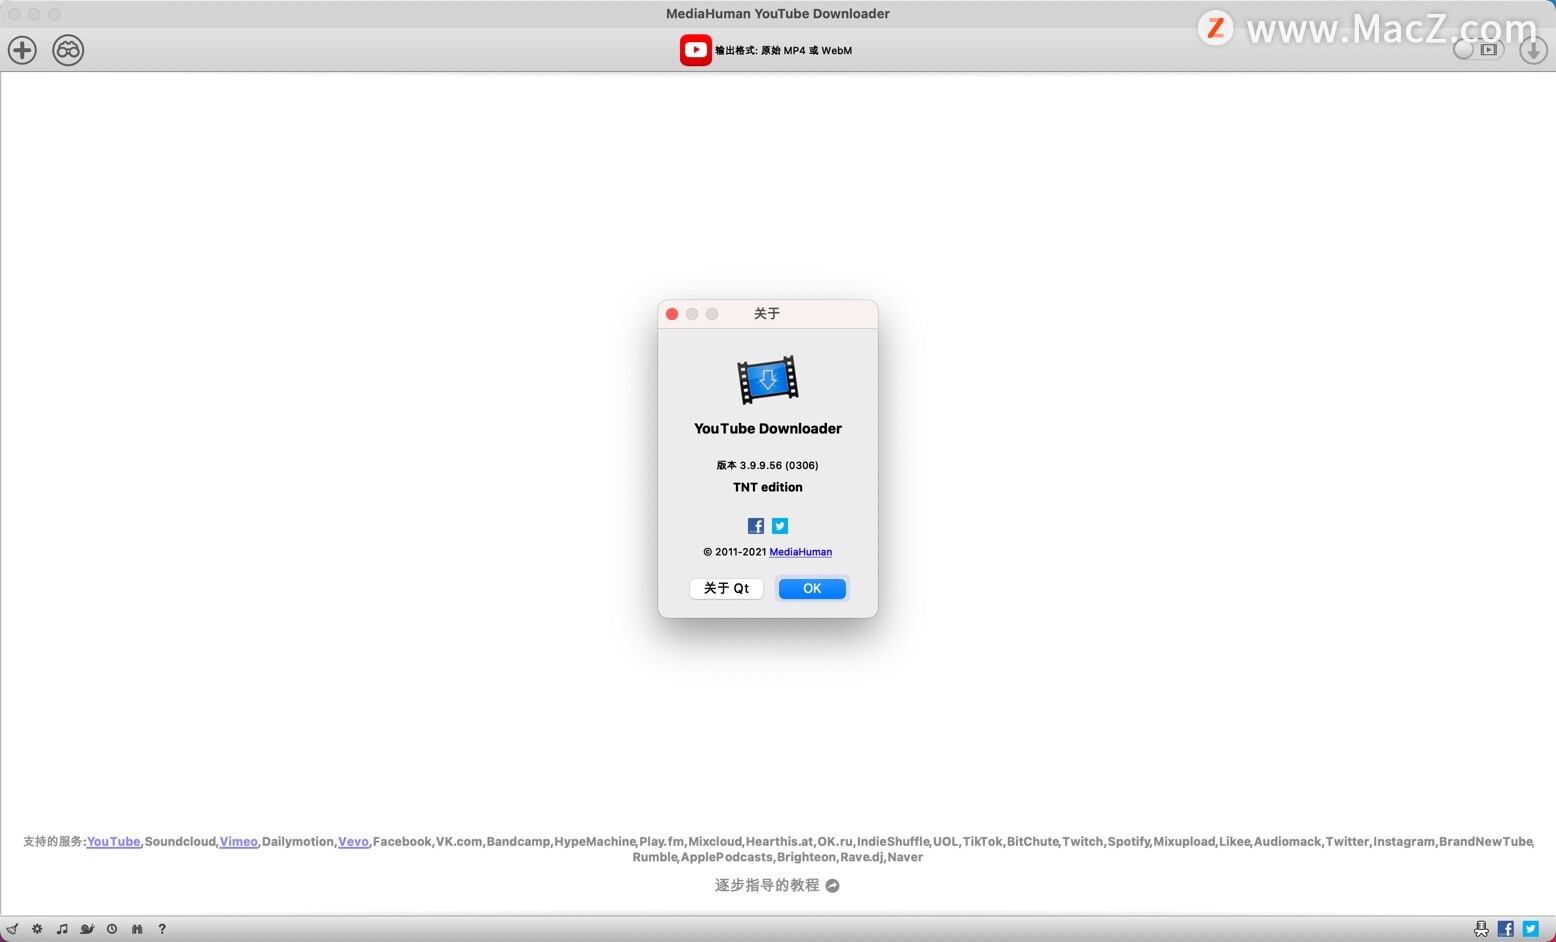Click the red YouTube output format icon

point(696,50)
